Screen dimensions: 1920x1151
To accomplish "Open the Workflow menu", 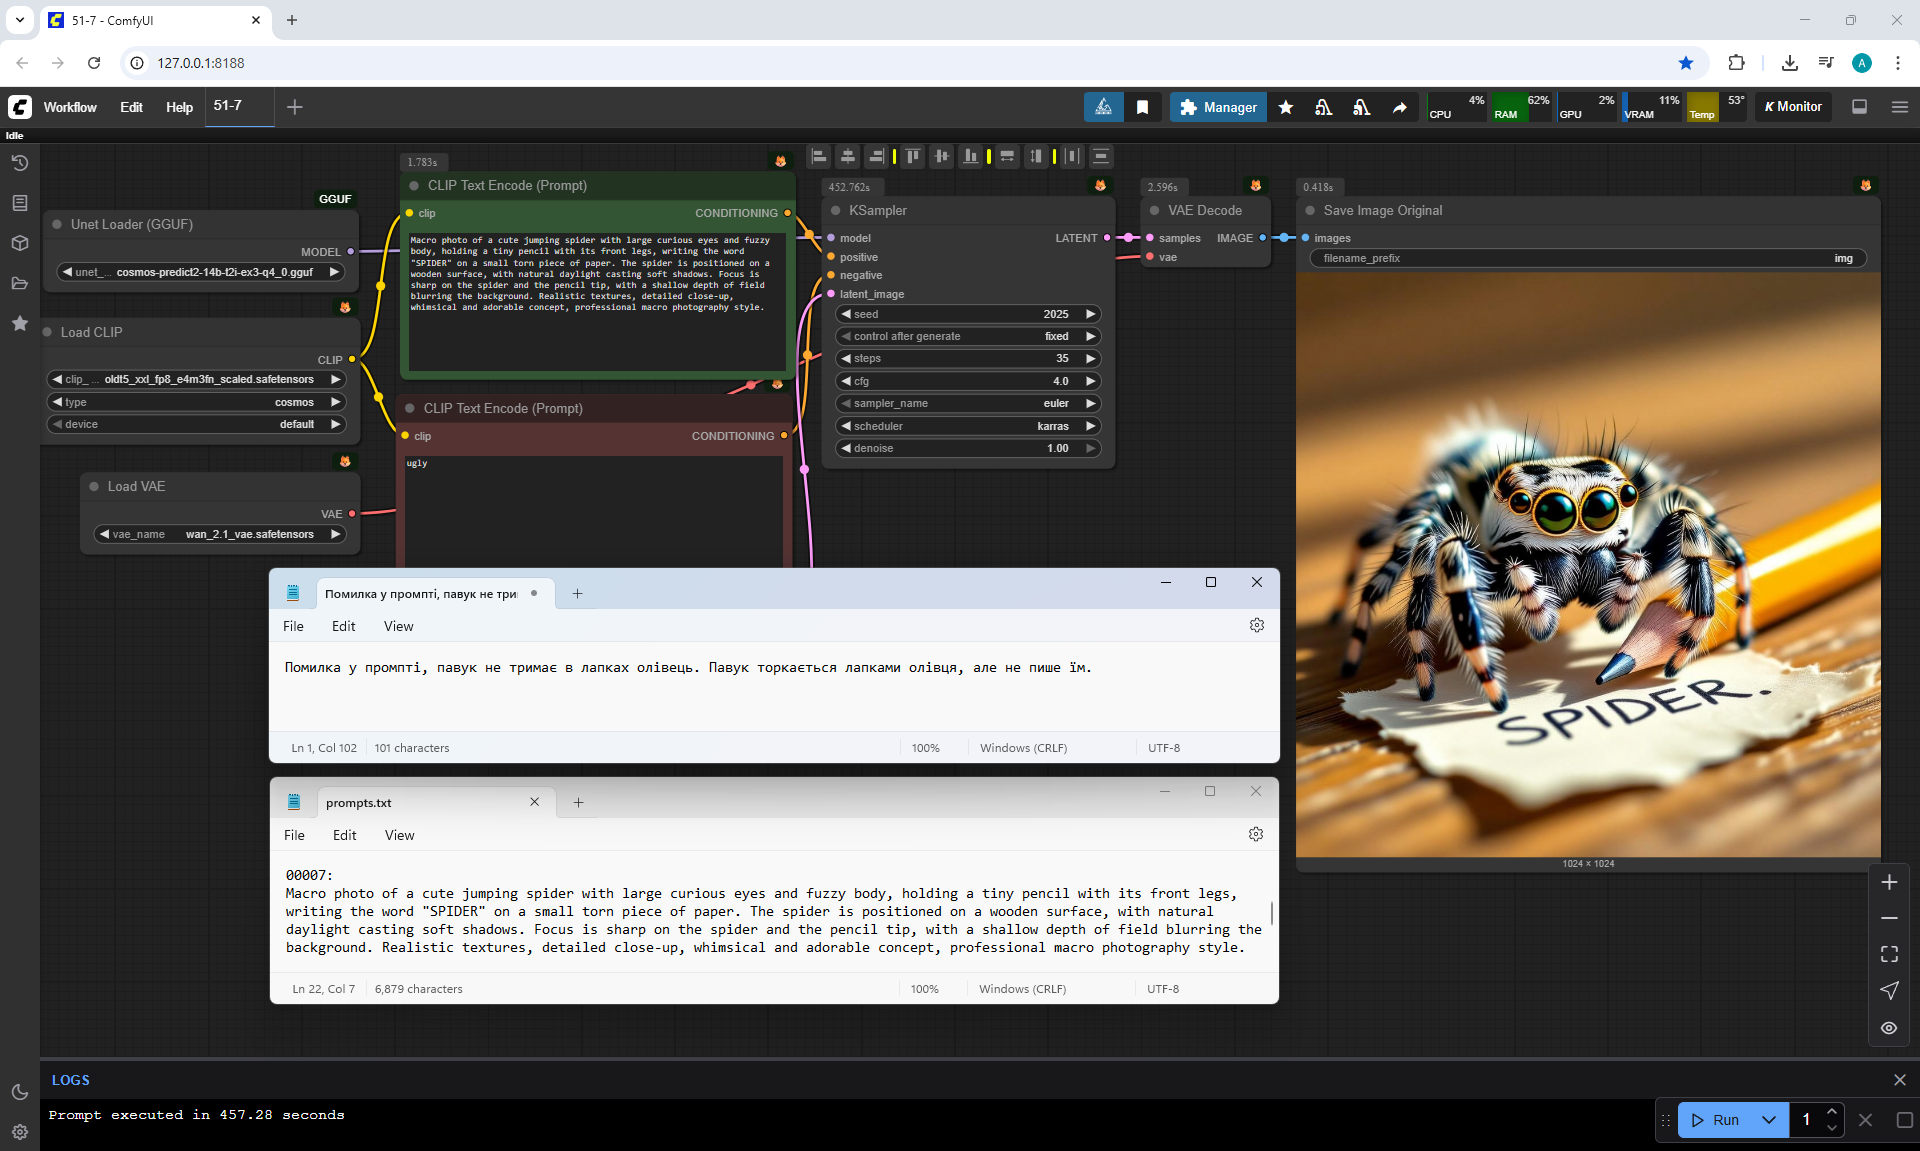I will (70, 107).
